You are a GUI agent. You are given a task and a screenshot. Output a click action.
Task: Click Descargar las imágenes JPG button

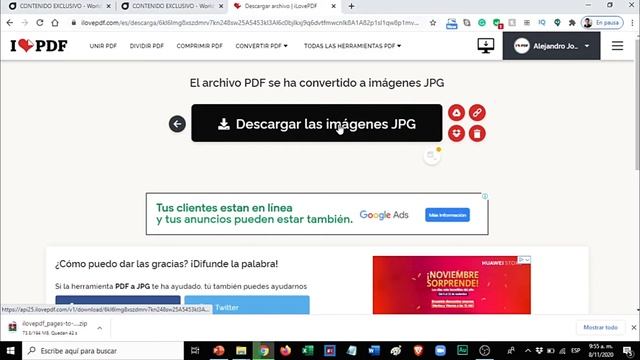tap(317, 123)
